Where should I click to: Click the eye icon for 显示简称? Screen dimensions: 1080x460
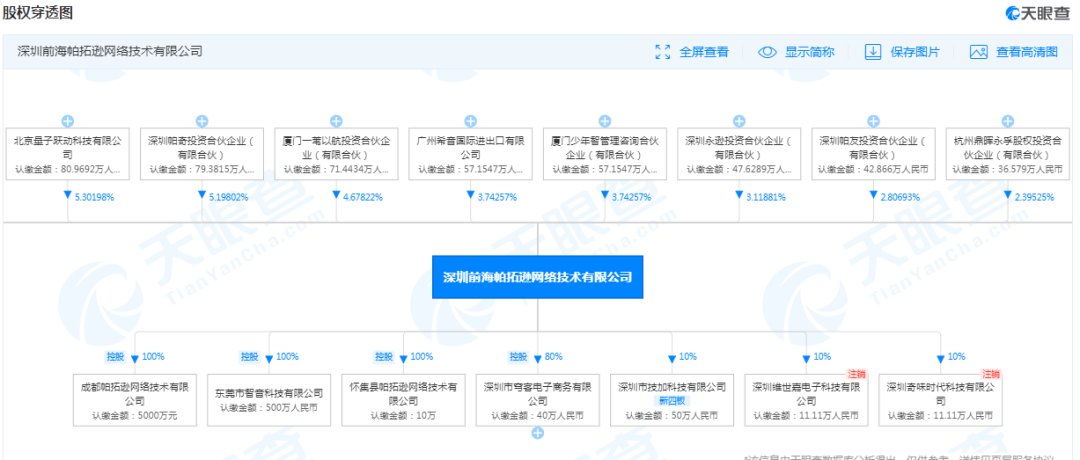coord(767,52)
